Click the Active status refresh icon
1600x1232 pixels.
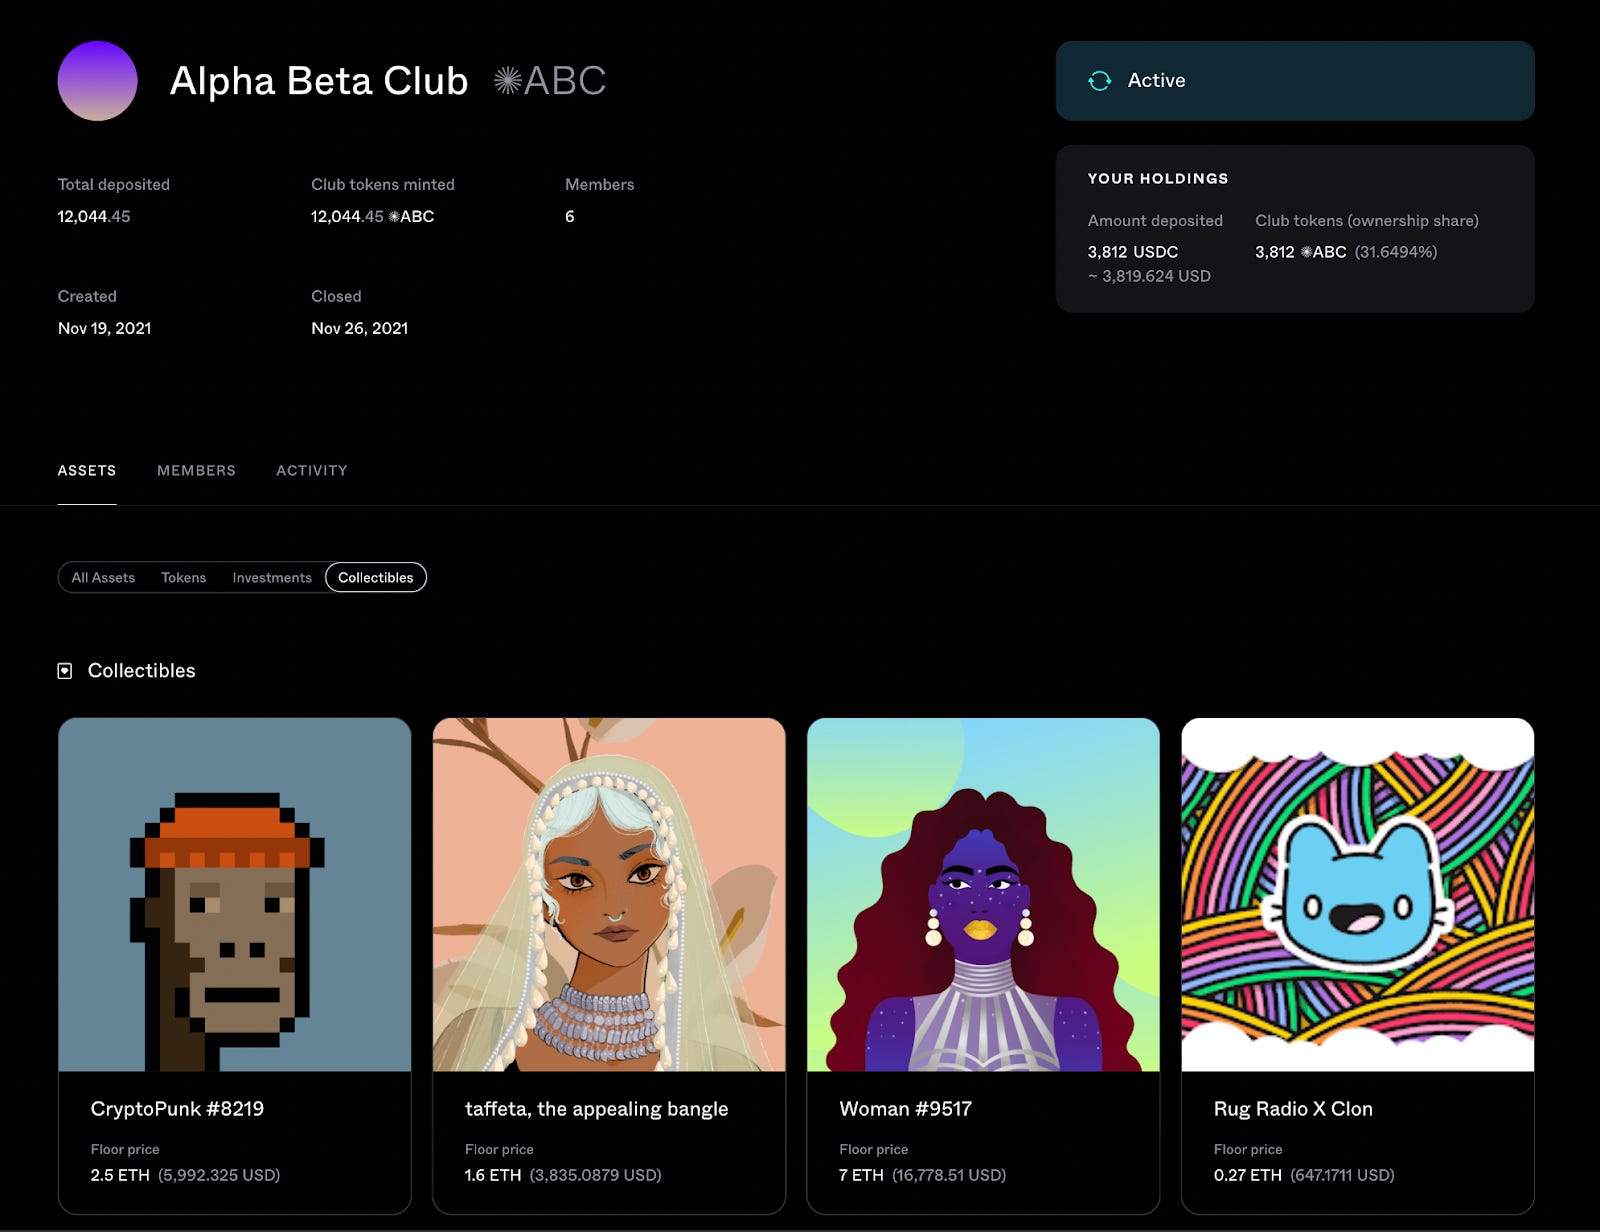coord(1100,81)
